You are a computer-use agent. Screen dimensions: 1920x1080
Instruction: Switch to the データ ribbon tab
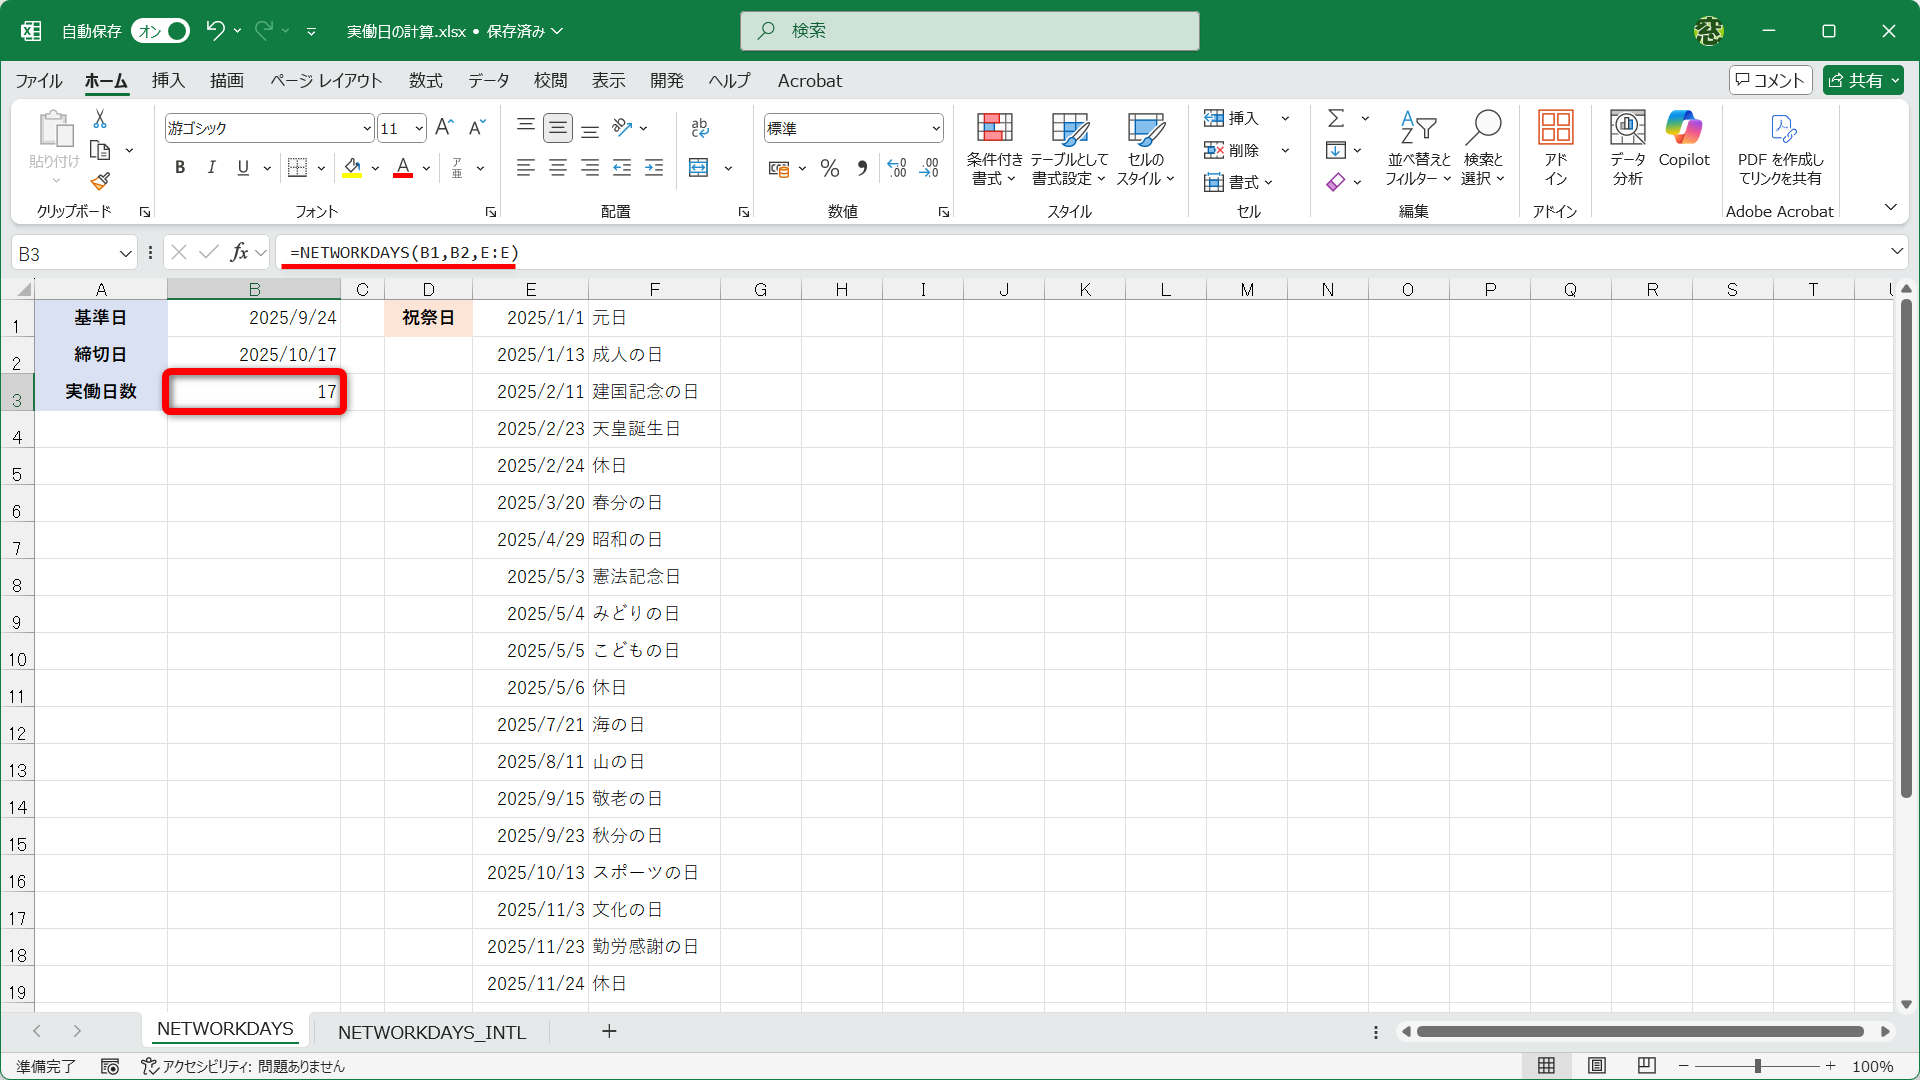tap(487, 81)
